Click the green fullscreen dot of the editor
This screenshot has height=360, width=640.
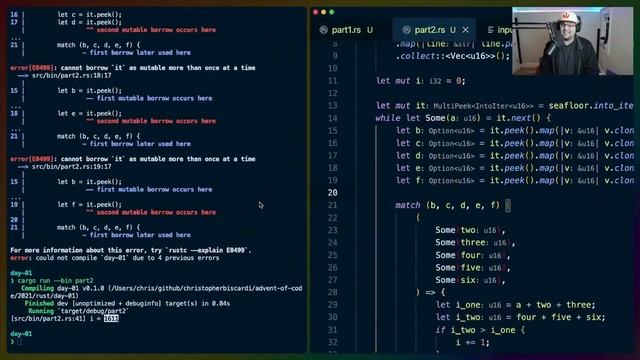point(332,12)
